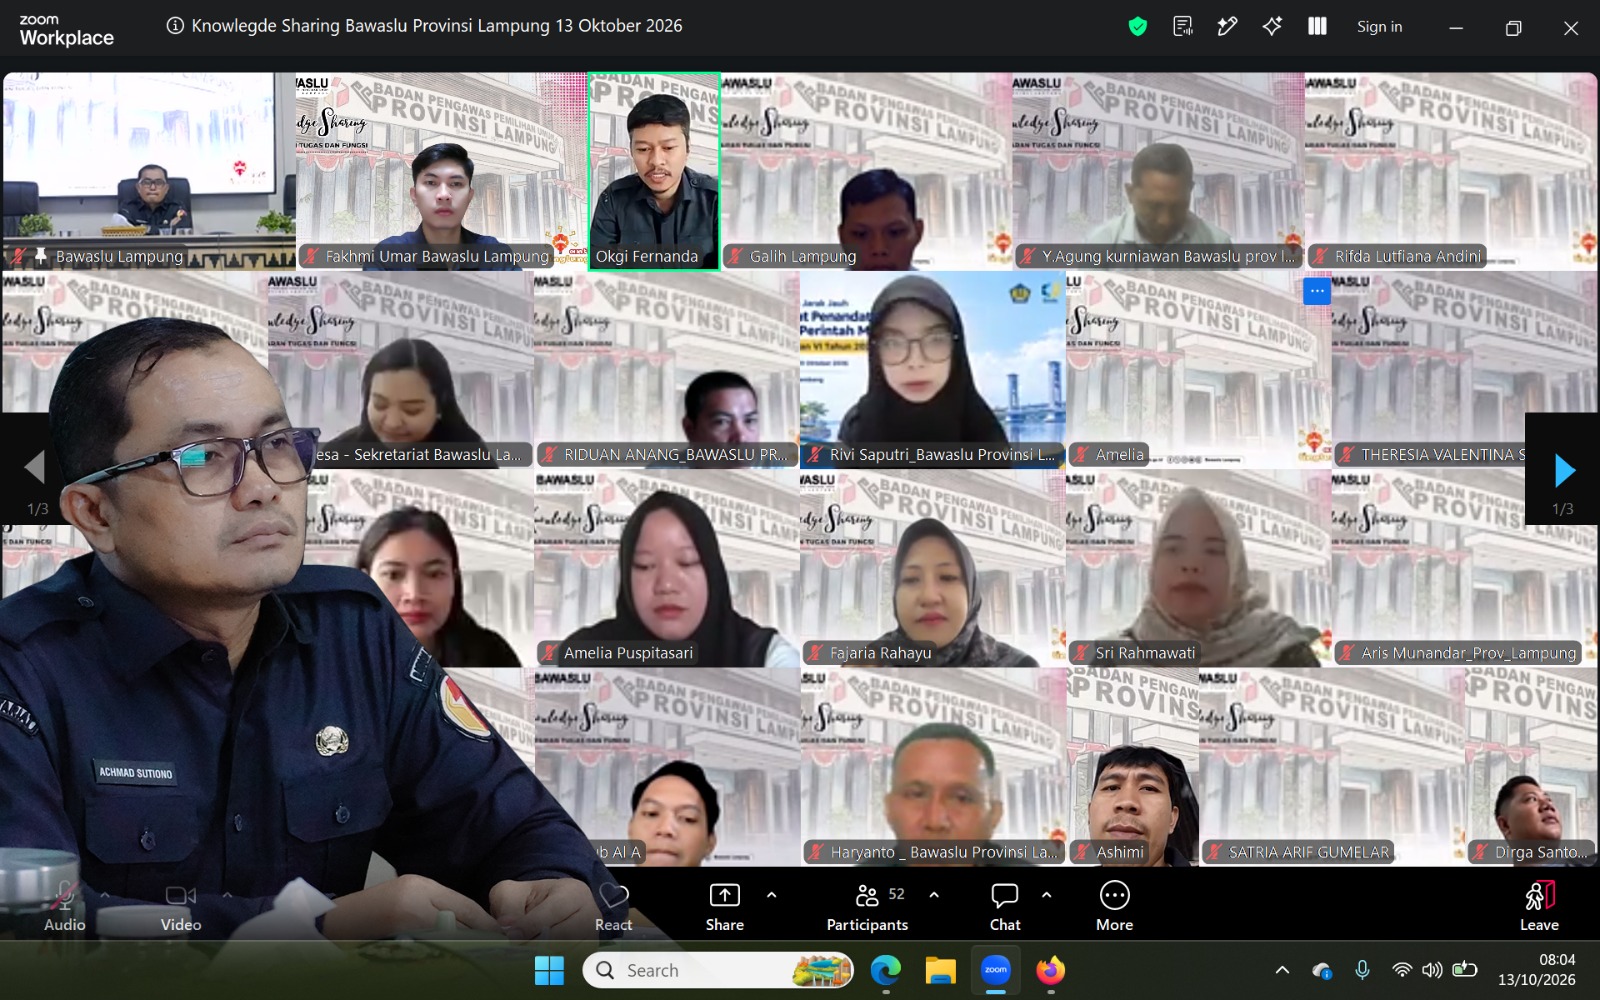Go to the next gallery page arrow
Image resolution: width=1600 pixels, height=1000 pixels.
pos(1565,470)
